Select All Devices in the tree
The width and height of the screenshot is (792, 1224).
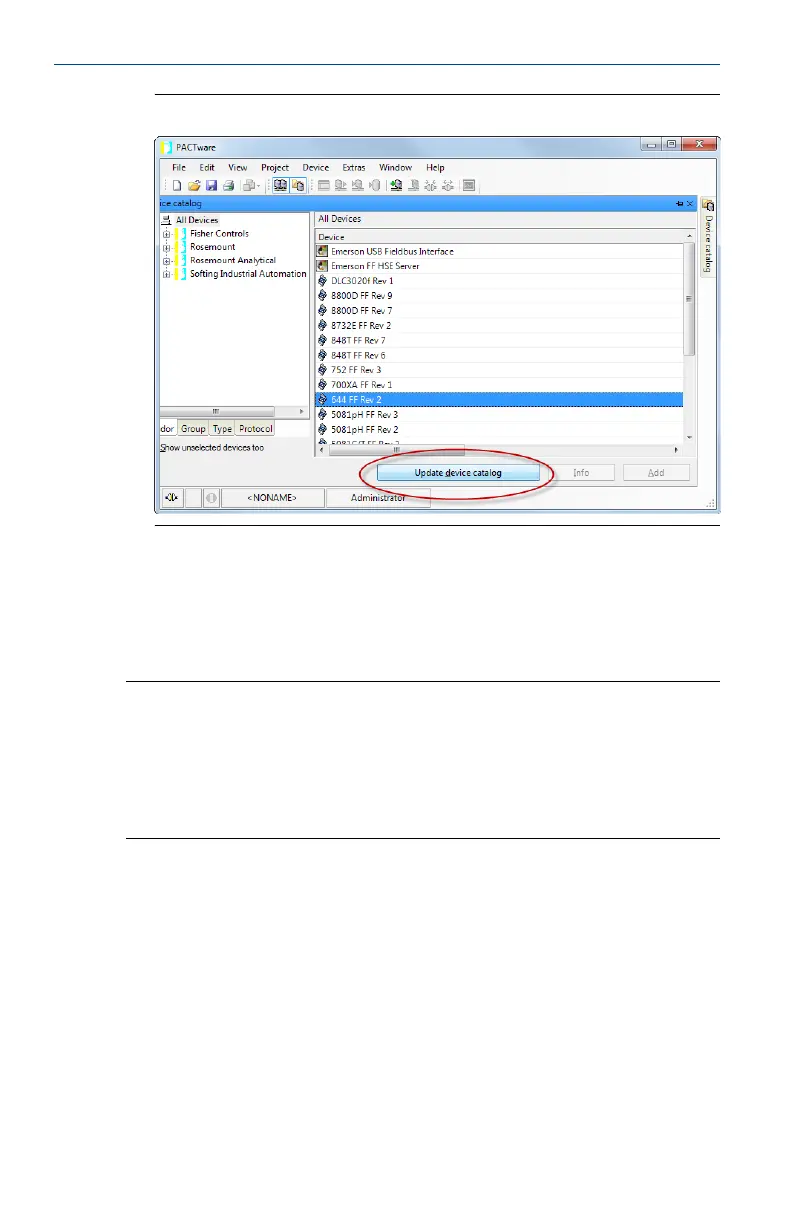point(196,220)
